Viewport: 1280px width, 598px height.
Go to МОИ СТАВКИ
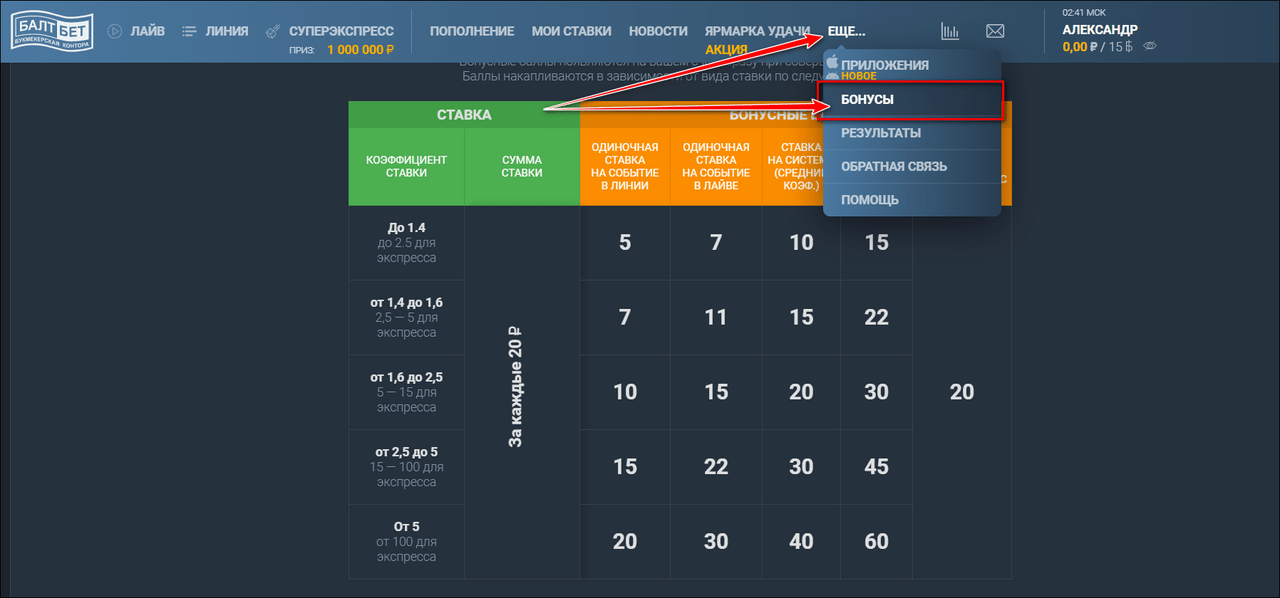point(571,31)
